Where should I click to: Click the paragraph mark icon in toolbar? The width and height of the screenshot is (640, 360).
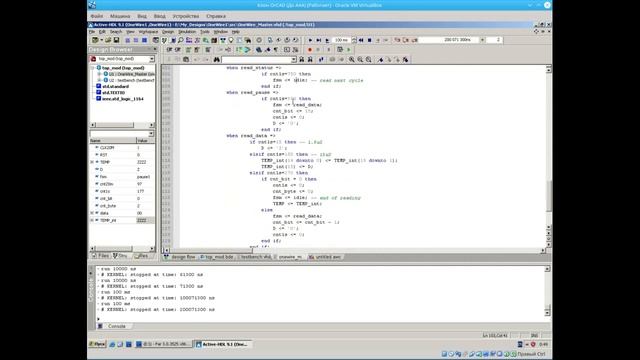[276, 50]
